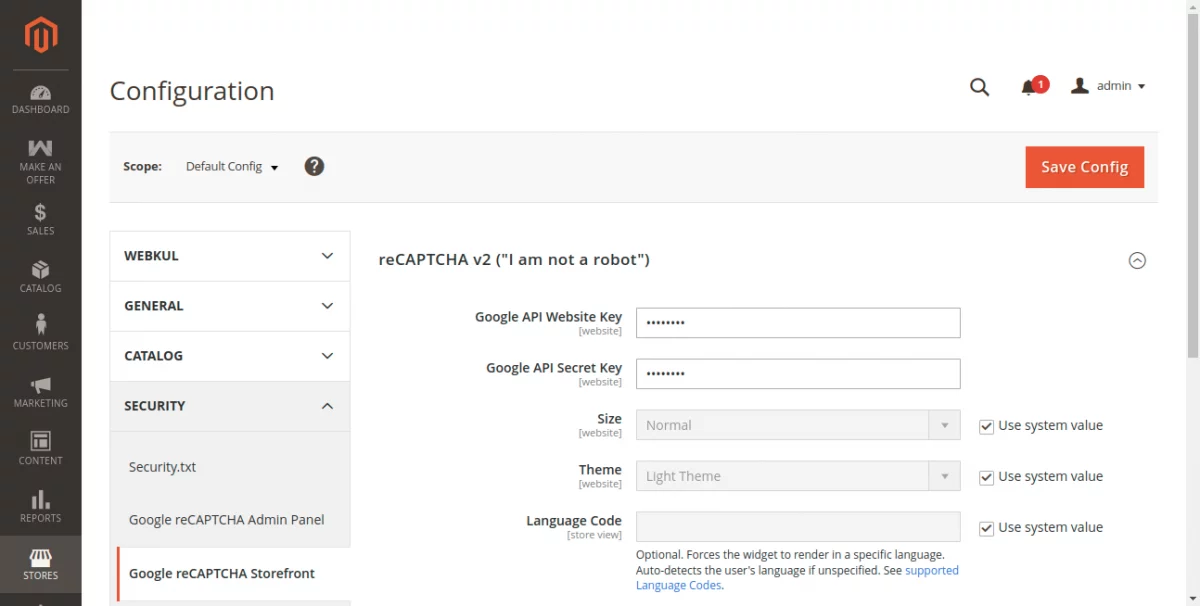
Task: Open Google reCAPTCHA Admin Panel tab
Action: point(227,520)
